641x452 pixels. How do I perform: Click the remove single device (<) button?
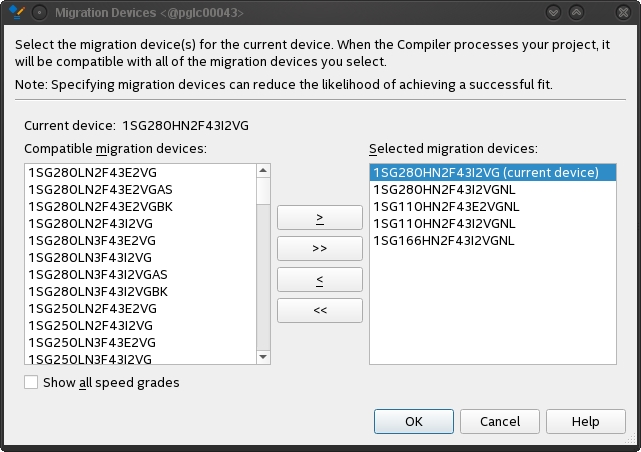(x=320, y=279)
